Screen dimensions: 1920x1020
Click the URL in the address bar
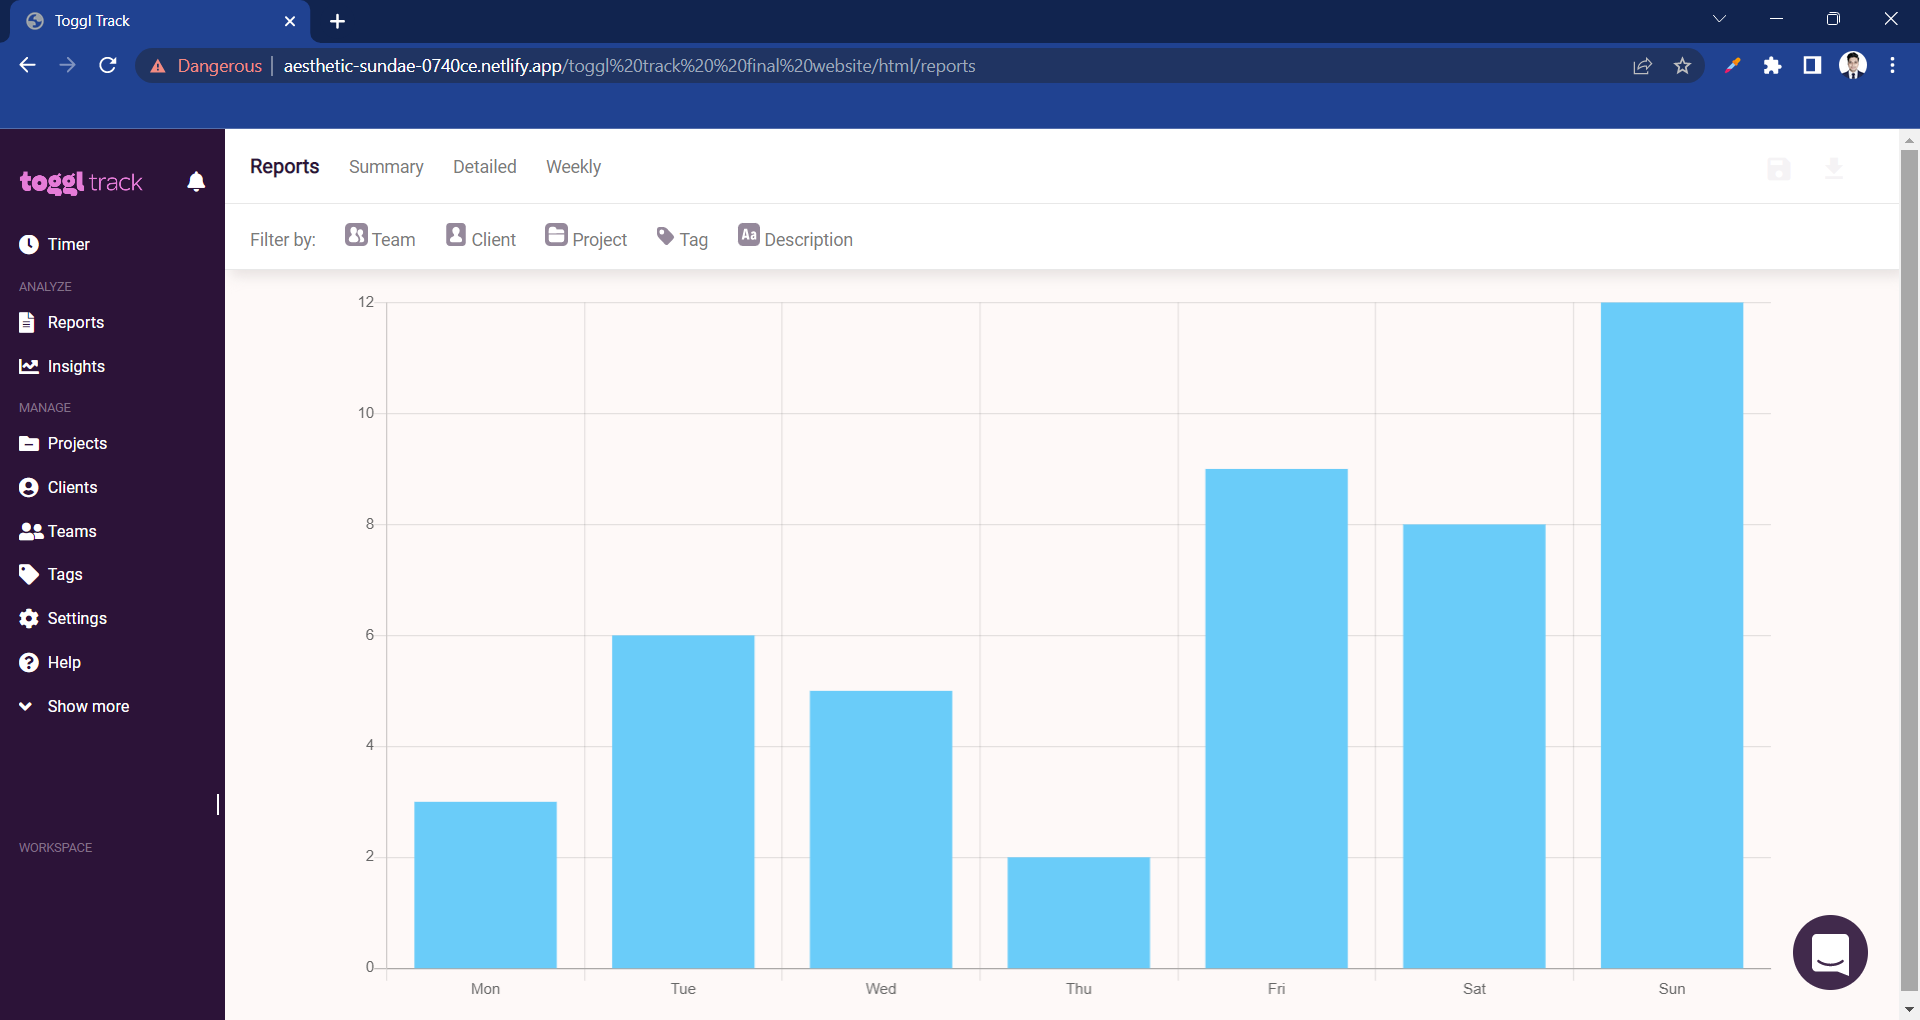click(x=629, y=66)
